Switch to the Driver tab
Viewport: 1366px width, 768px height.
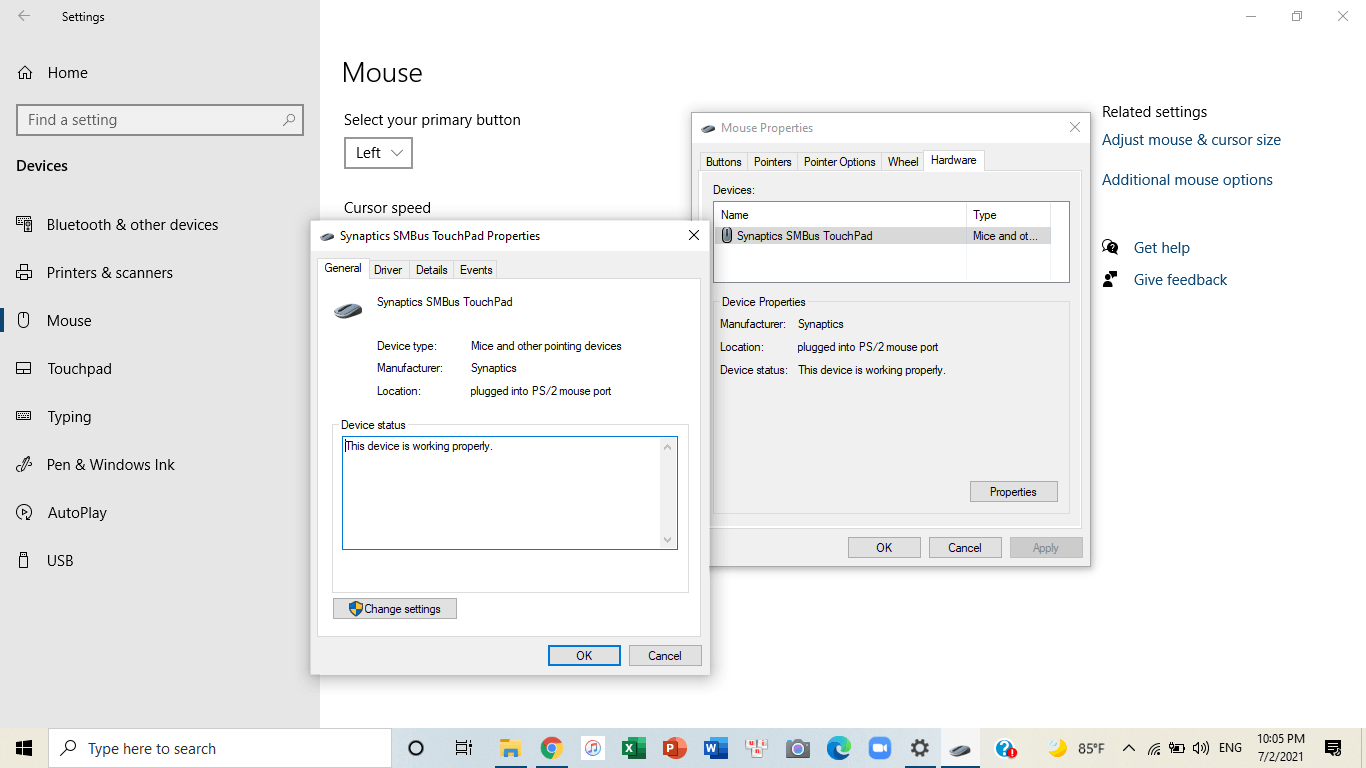tap(388, 269)
